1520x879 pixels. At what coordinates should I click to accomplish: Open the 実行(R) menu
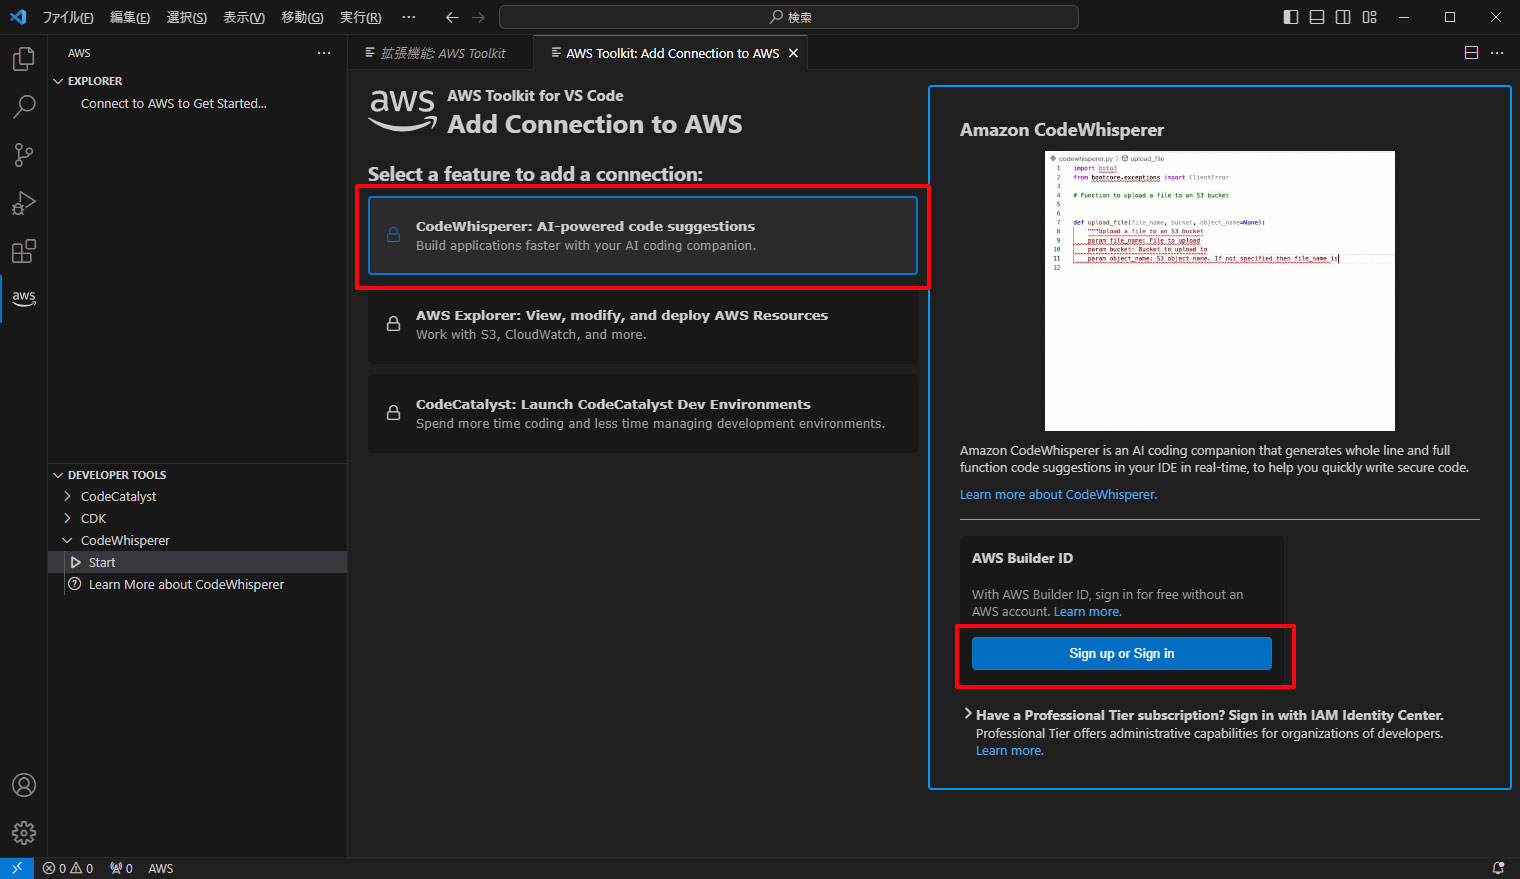[x=360, y=17]
